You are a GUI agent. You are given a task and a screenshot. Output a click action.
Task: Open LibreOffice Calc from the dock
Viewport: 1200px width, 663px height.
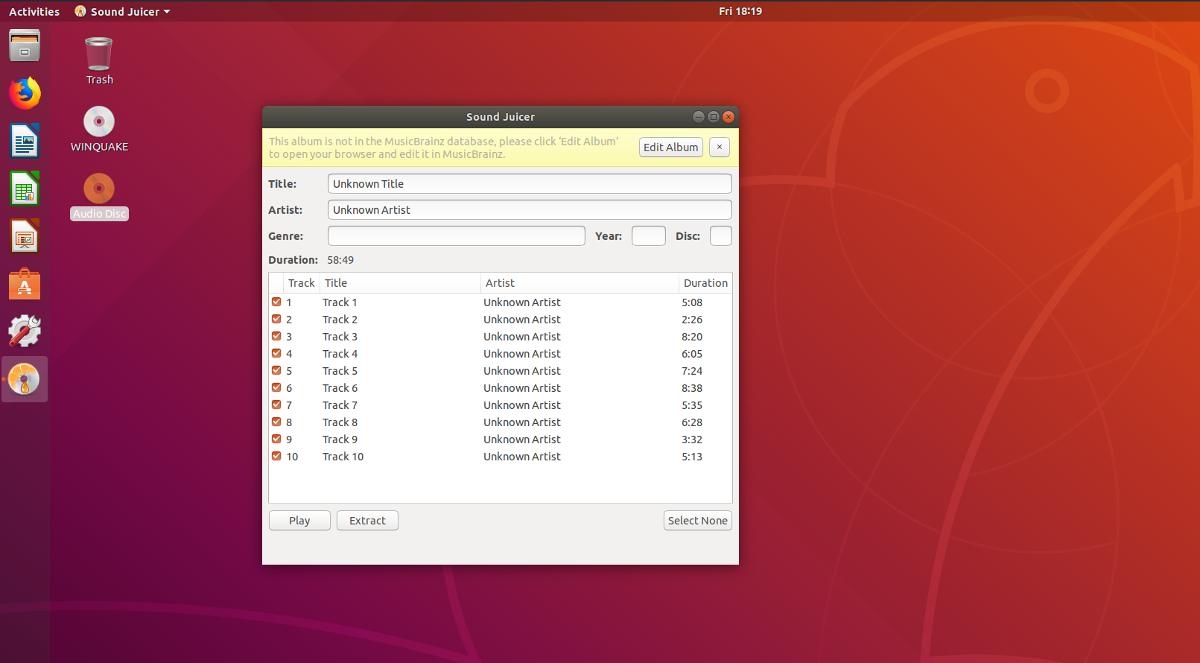click(24, 188)
